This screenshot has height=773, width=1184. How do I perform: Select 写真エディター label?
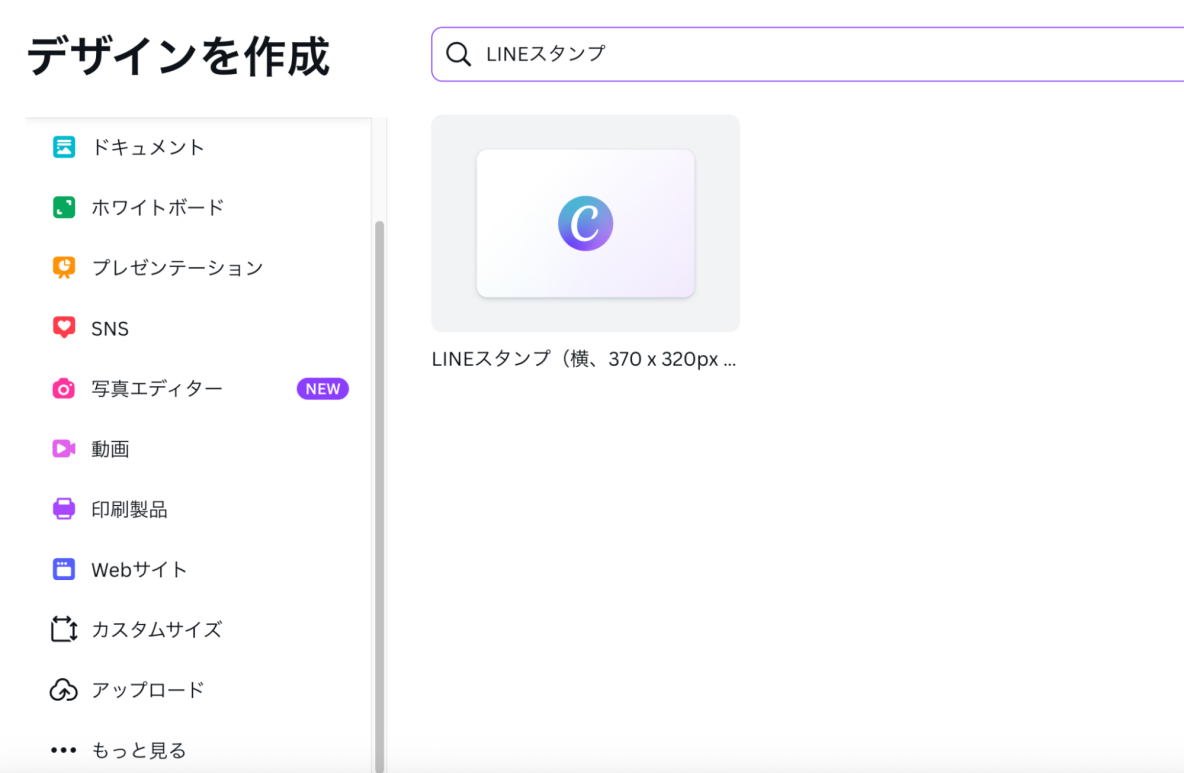pyautogui.click(x=157, y=389)
